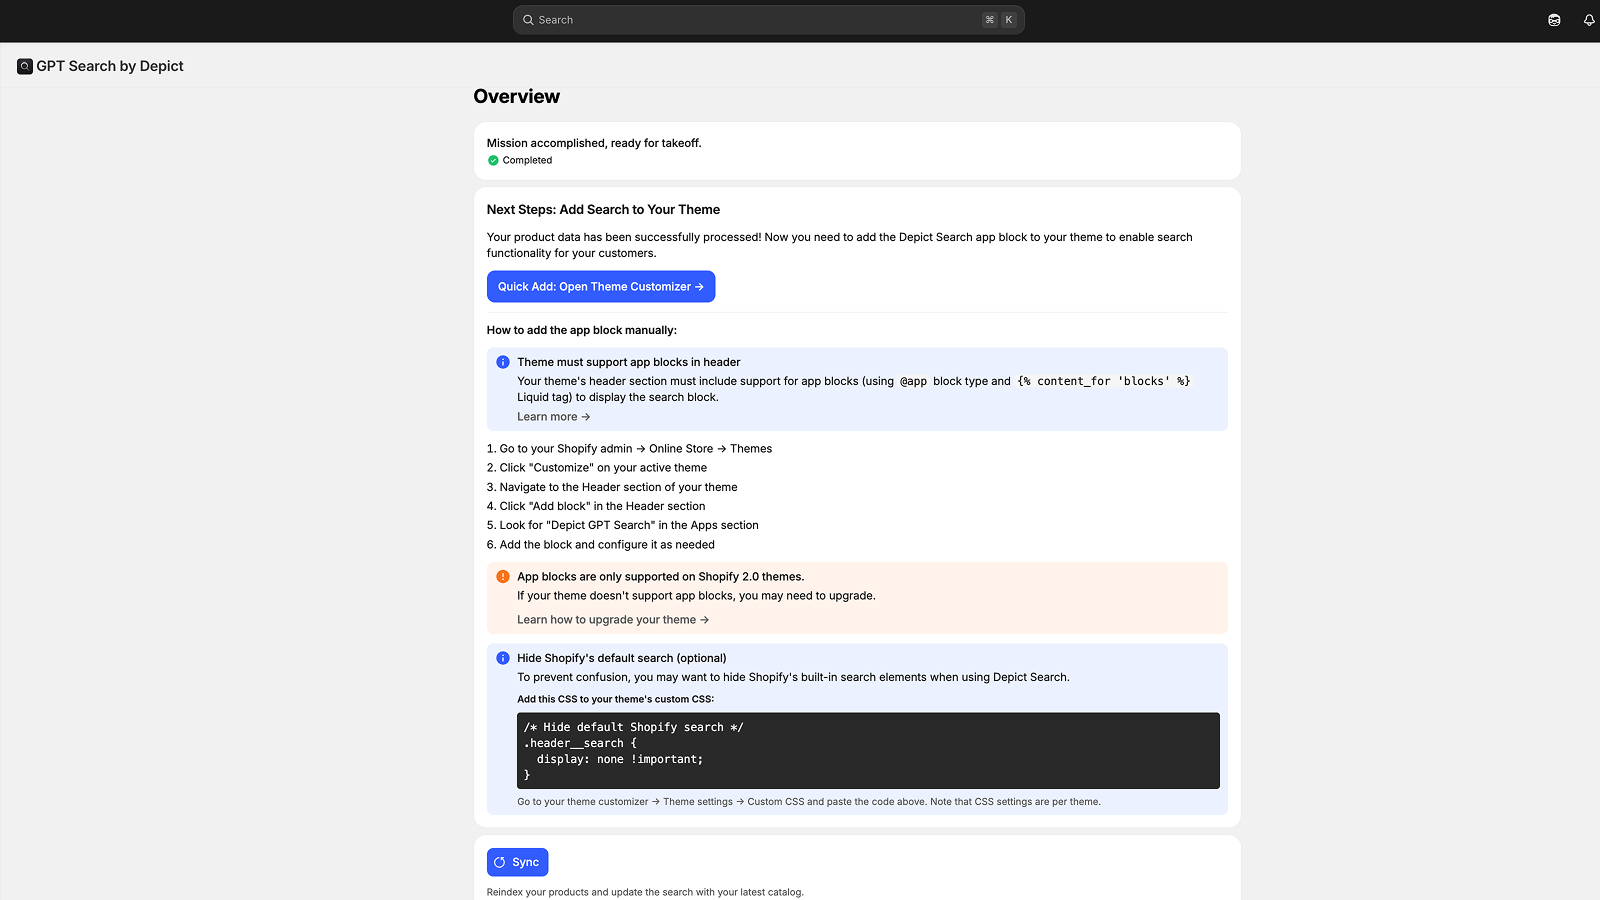
Task: Open 'Learn how to upgrade your theme' link
Action: click(x=613, y=619)
